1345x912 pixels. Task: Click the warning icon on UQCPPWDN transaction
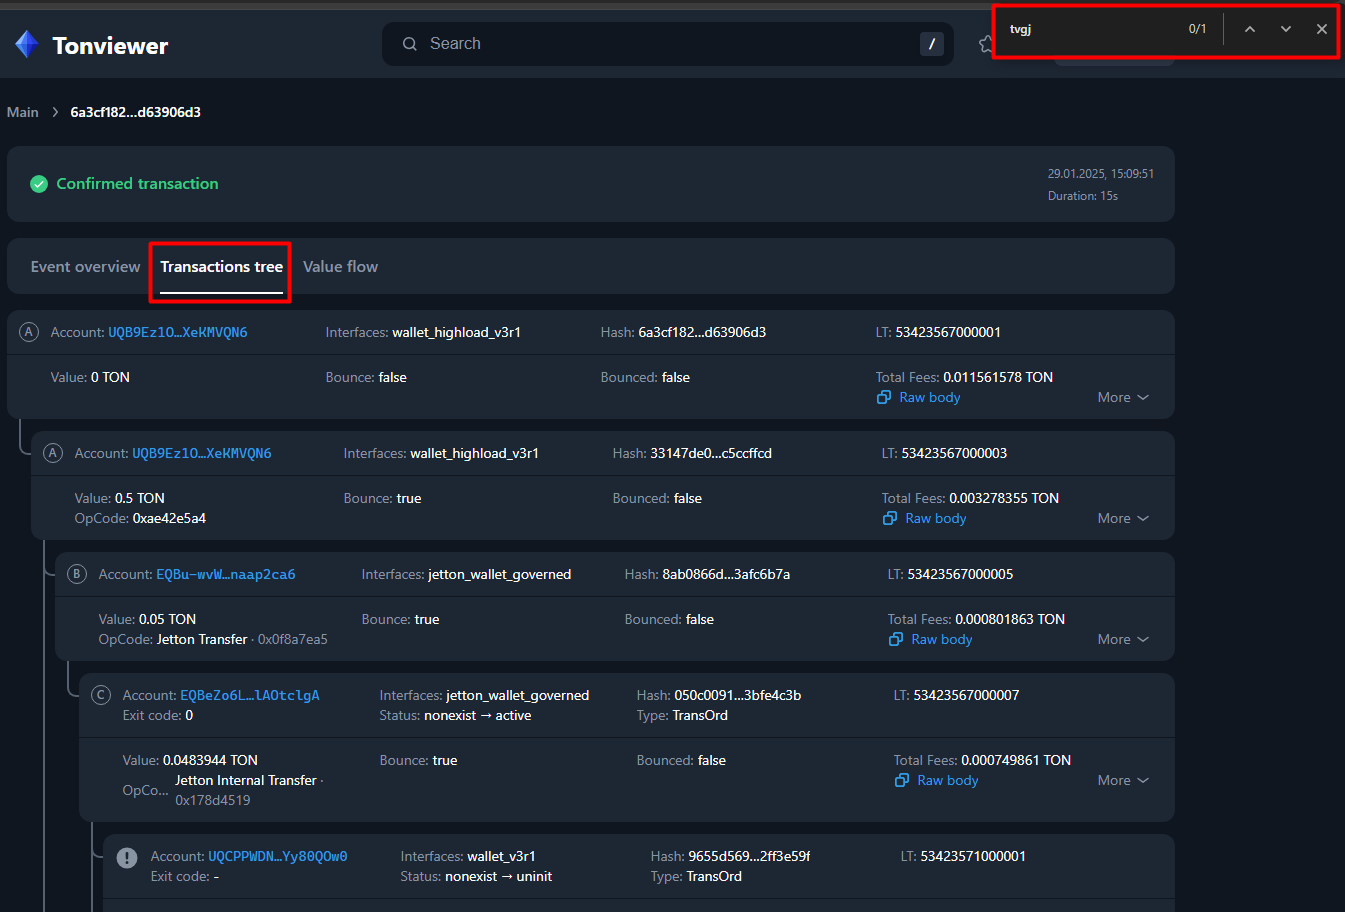point(127,857)
